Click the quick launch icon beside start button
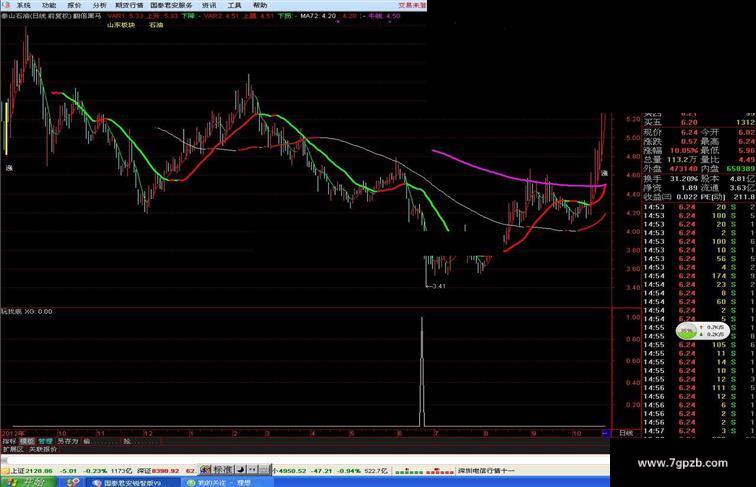 (x=73, y=482)
